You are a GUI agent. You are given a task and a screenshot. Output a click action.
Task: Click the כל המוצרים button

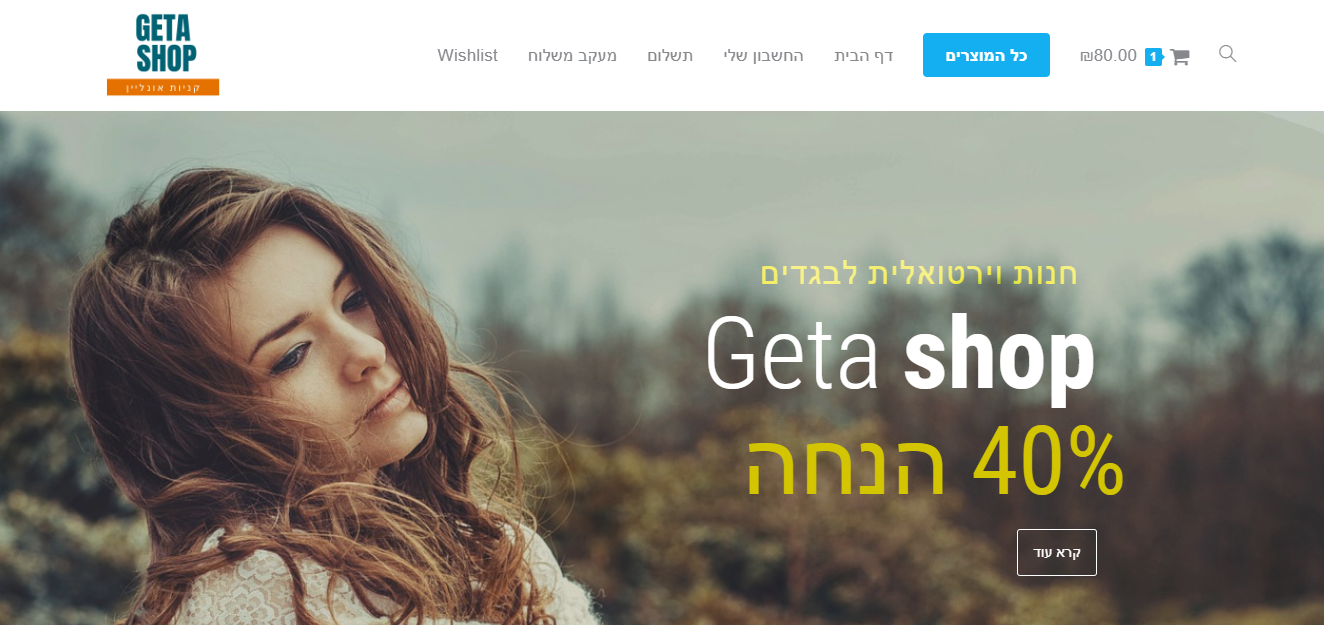click(986, 55)
